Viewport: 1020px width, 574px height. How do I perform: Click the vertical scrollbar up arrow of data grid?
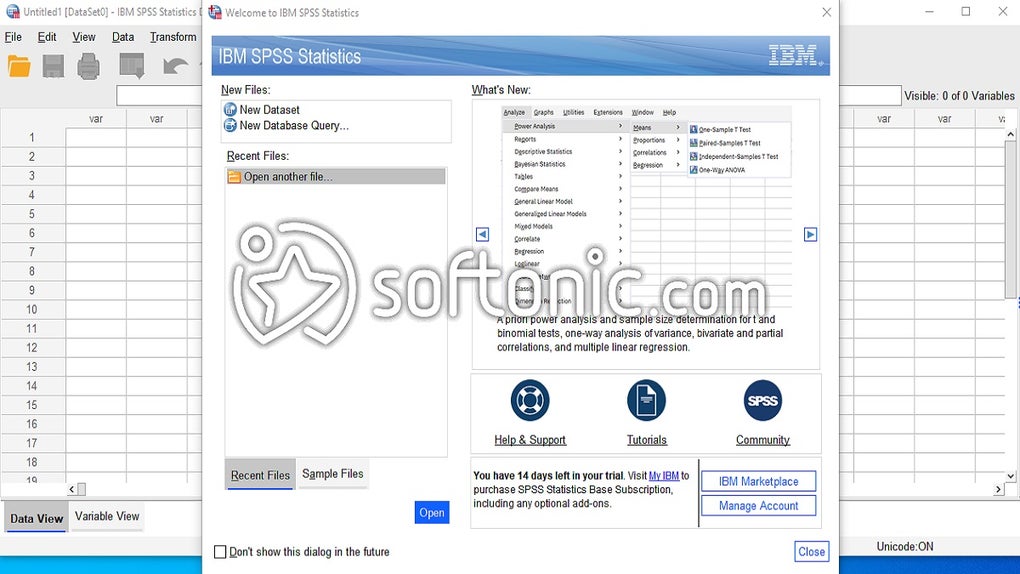pos(1010,133)
